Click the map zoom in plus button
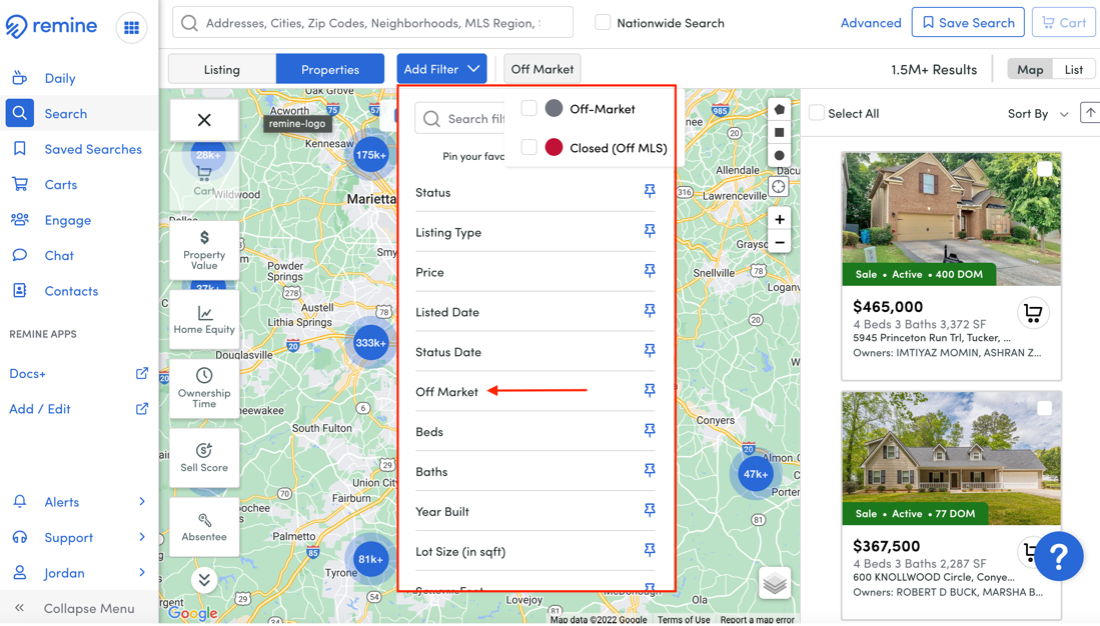 tap(779, 219)
